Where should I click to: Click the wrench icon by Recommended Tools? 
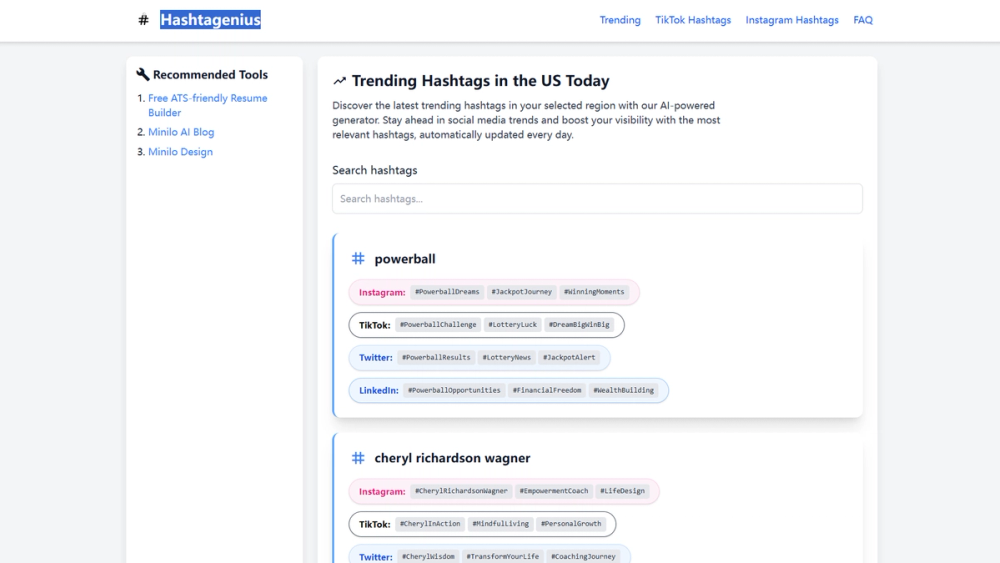tap(143, 75)
